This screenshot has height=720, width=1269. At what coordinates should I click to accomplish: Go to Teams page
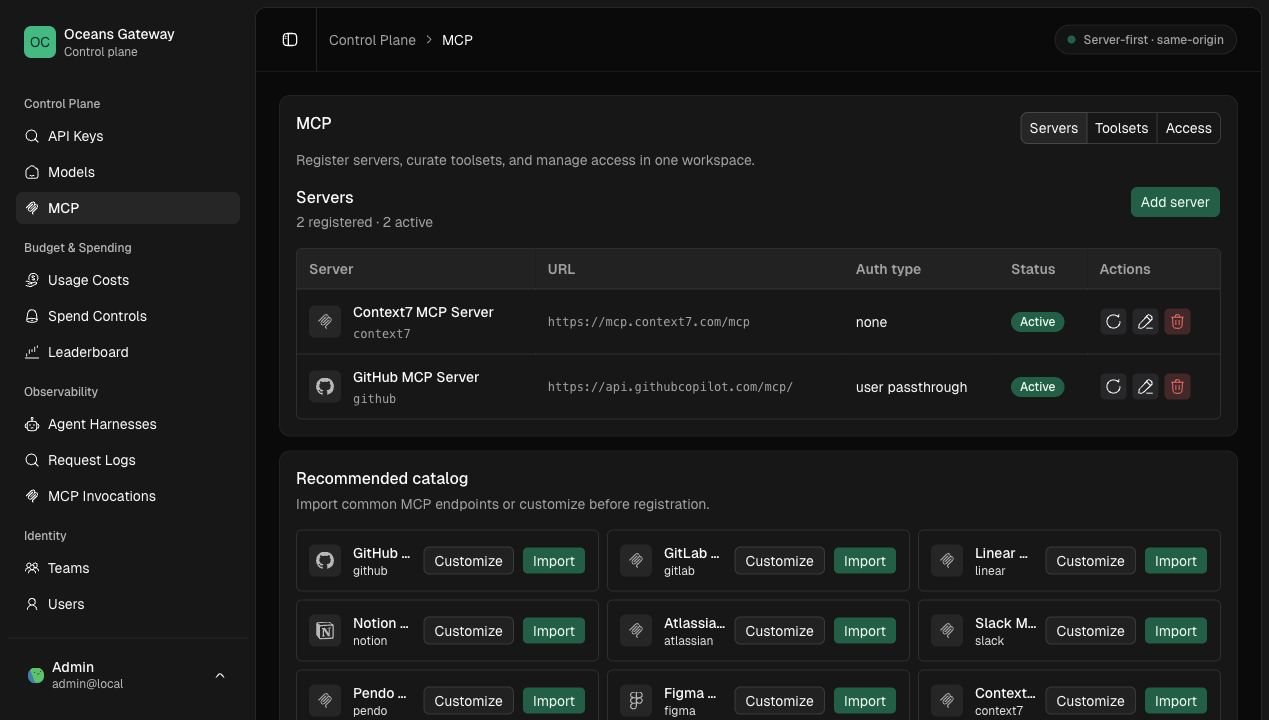point(128,568)
